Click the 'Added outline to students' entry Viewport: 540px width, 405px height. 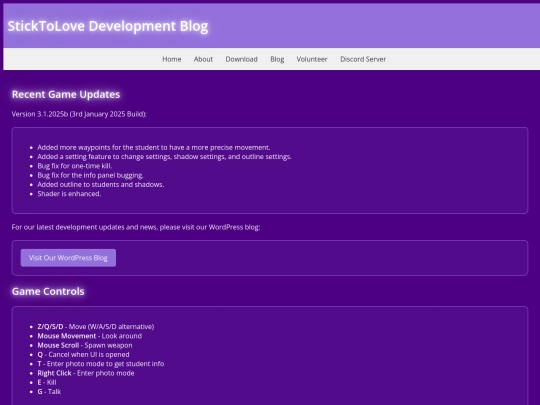tap(101, 185)
